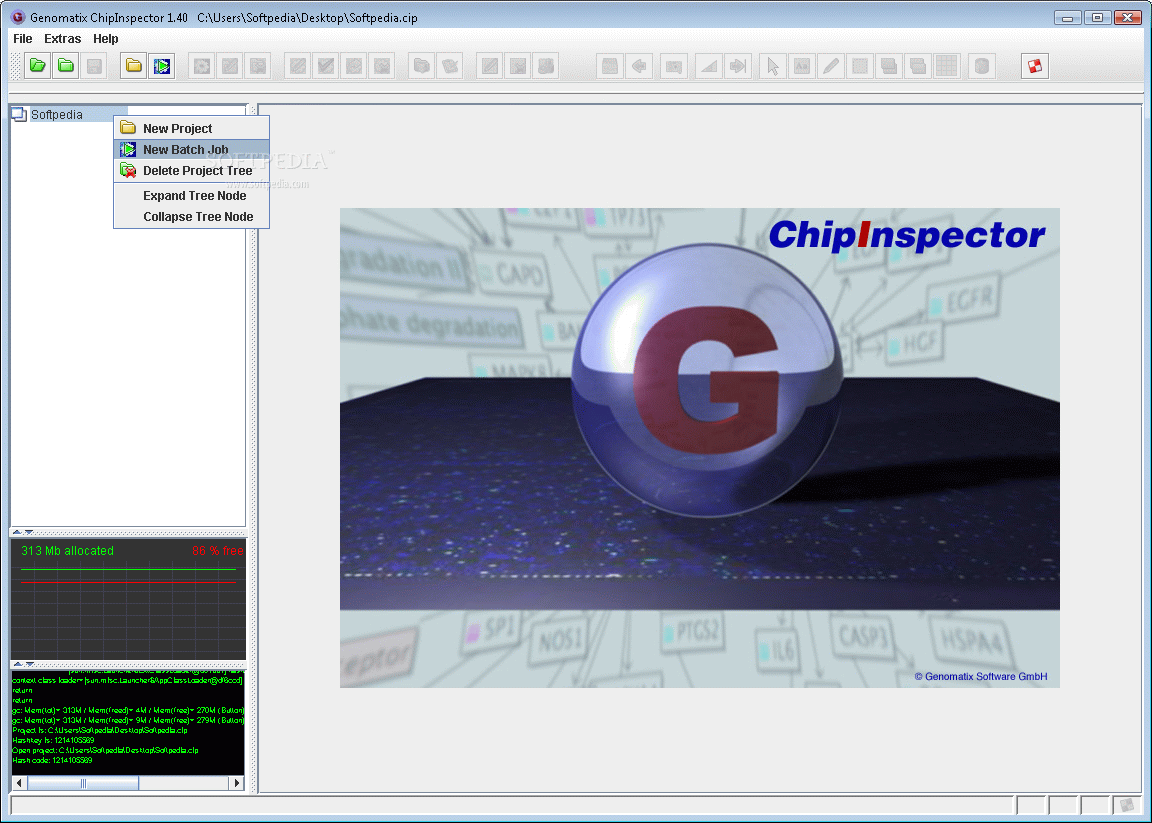Click the console horizontal scrollbar thumb
Screen dimensions: 1152x823
tap(83, 783)
